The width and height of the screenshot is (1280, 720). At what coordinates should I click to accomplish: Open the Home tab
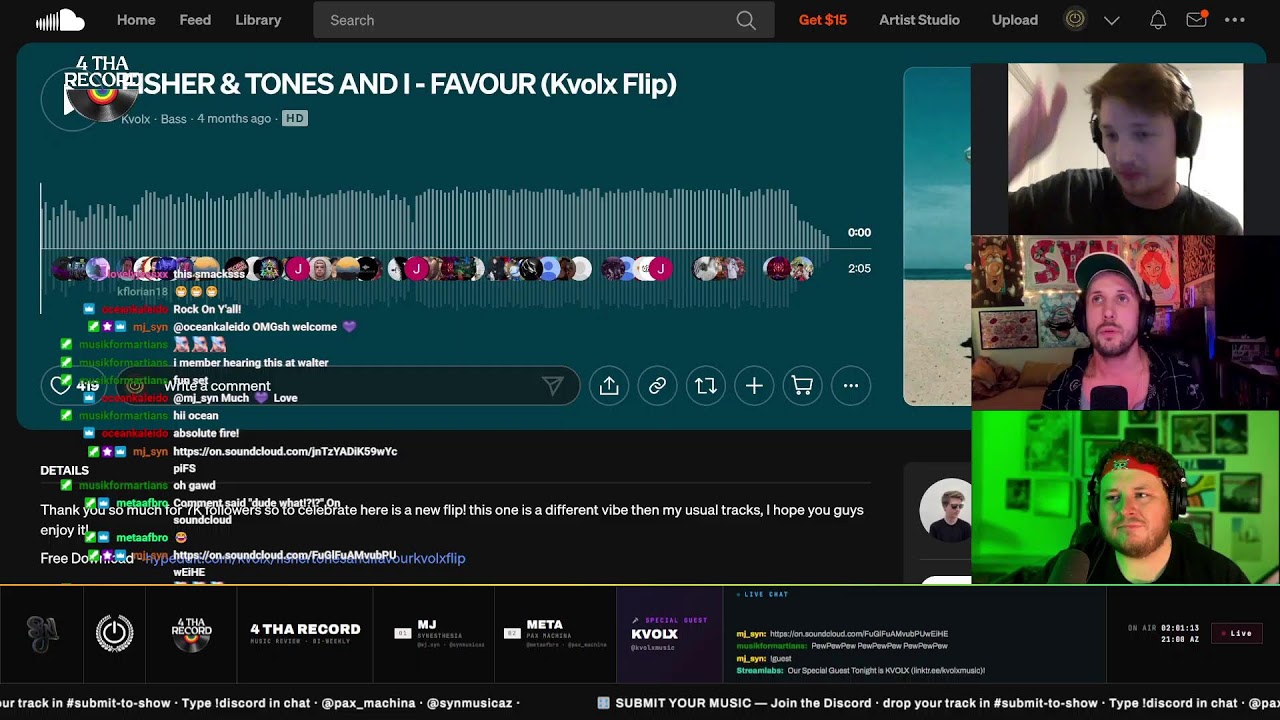[136, 20]
